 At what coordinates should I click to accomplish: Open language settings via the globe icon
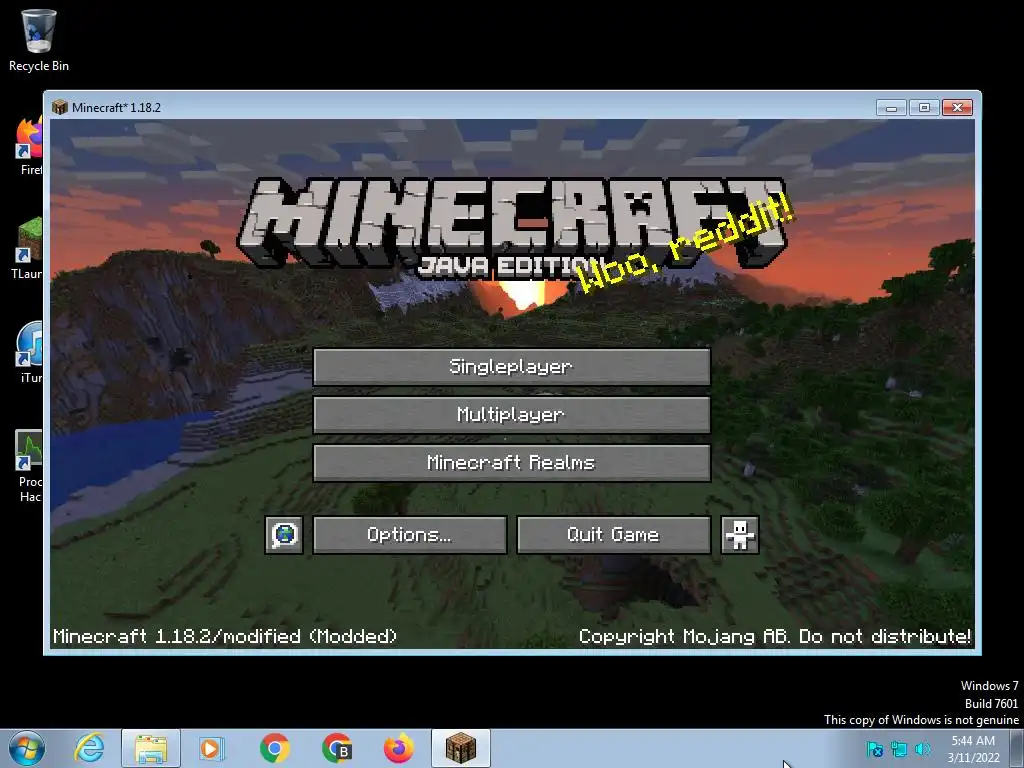click(x=284, y=535)
